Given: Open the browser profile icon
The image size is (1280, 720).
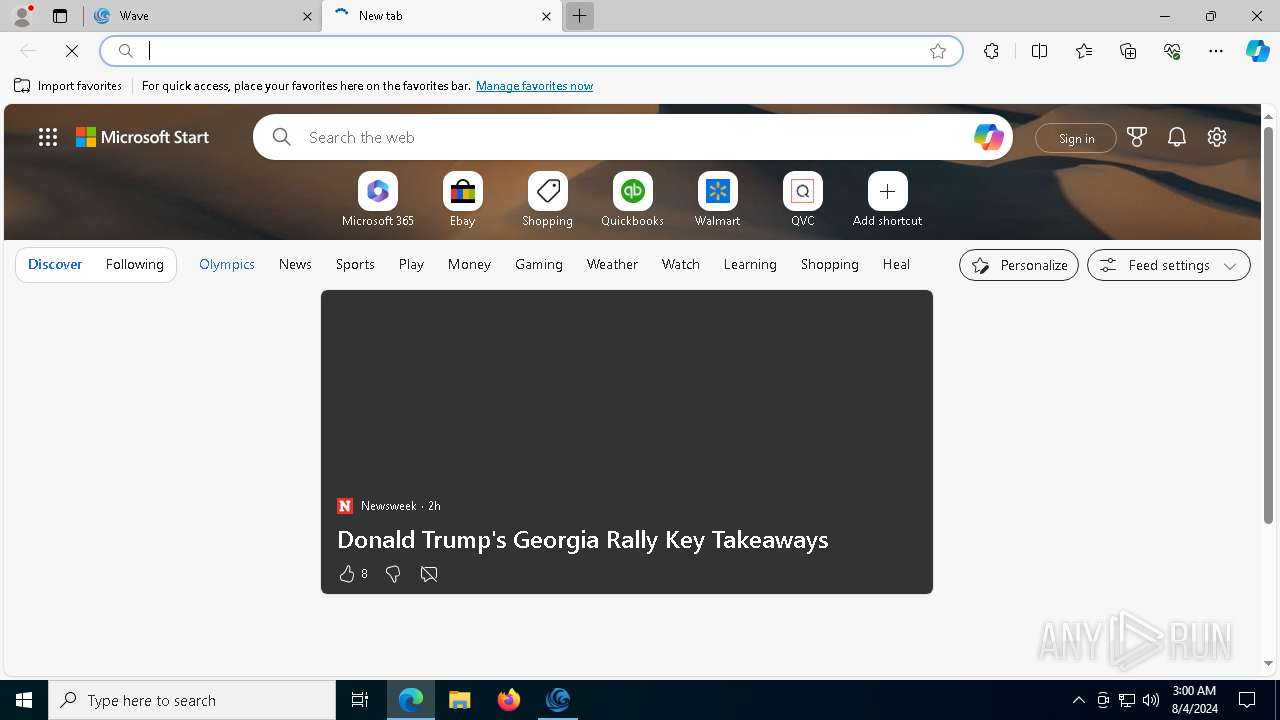Looking at the screenshot, I should [22, 16].
